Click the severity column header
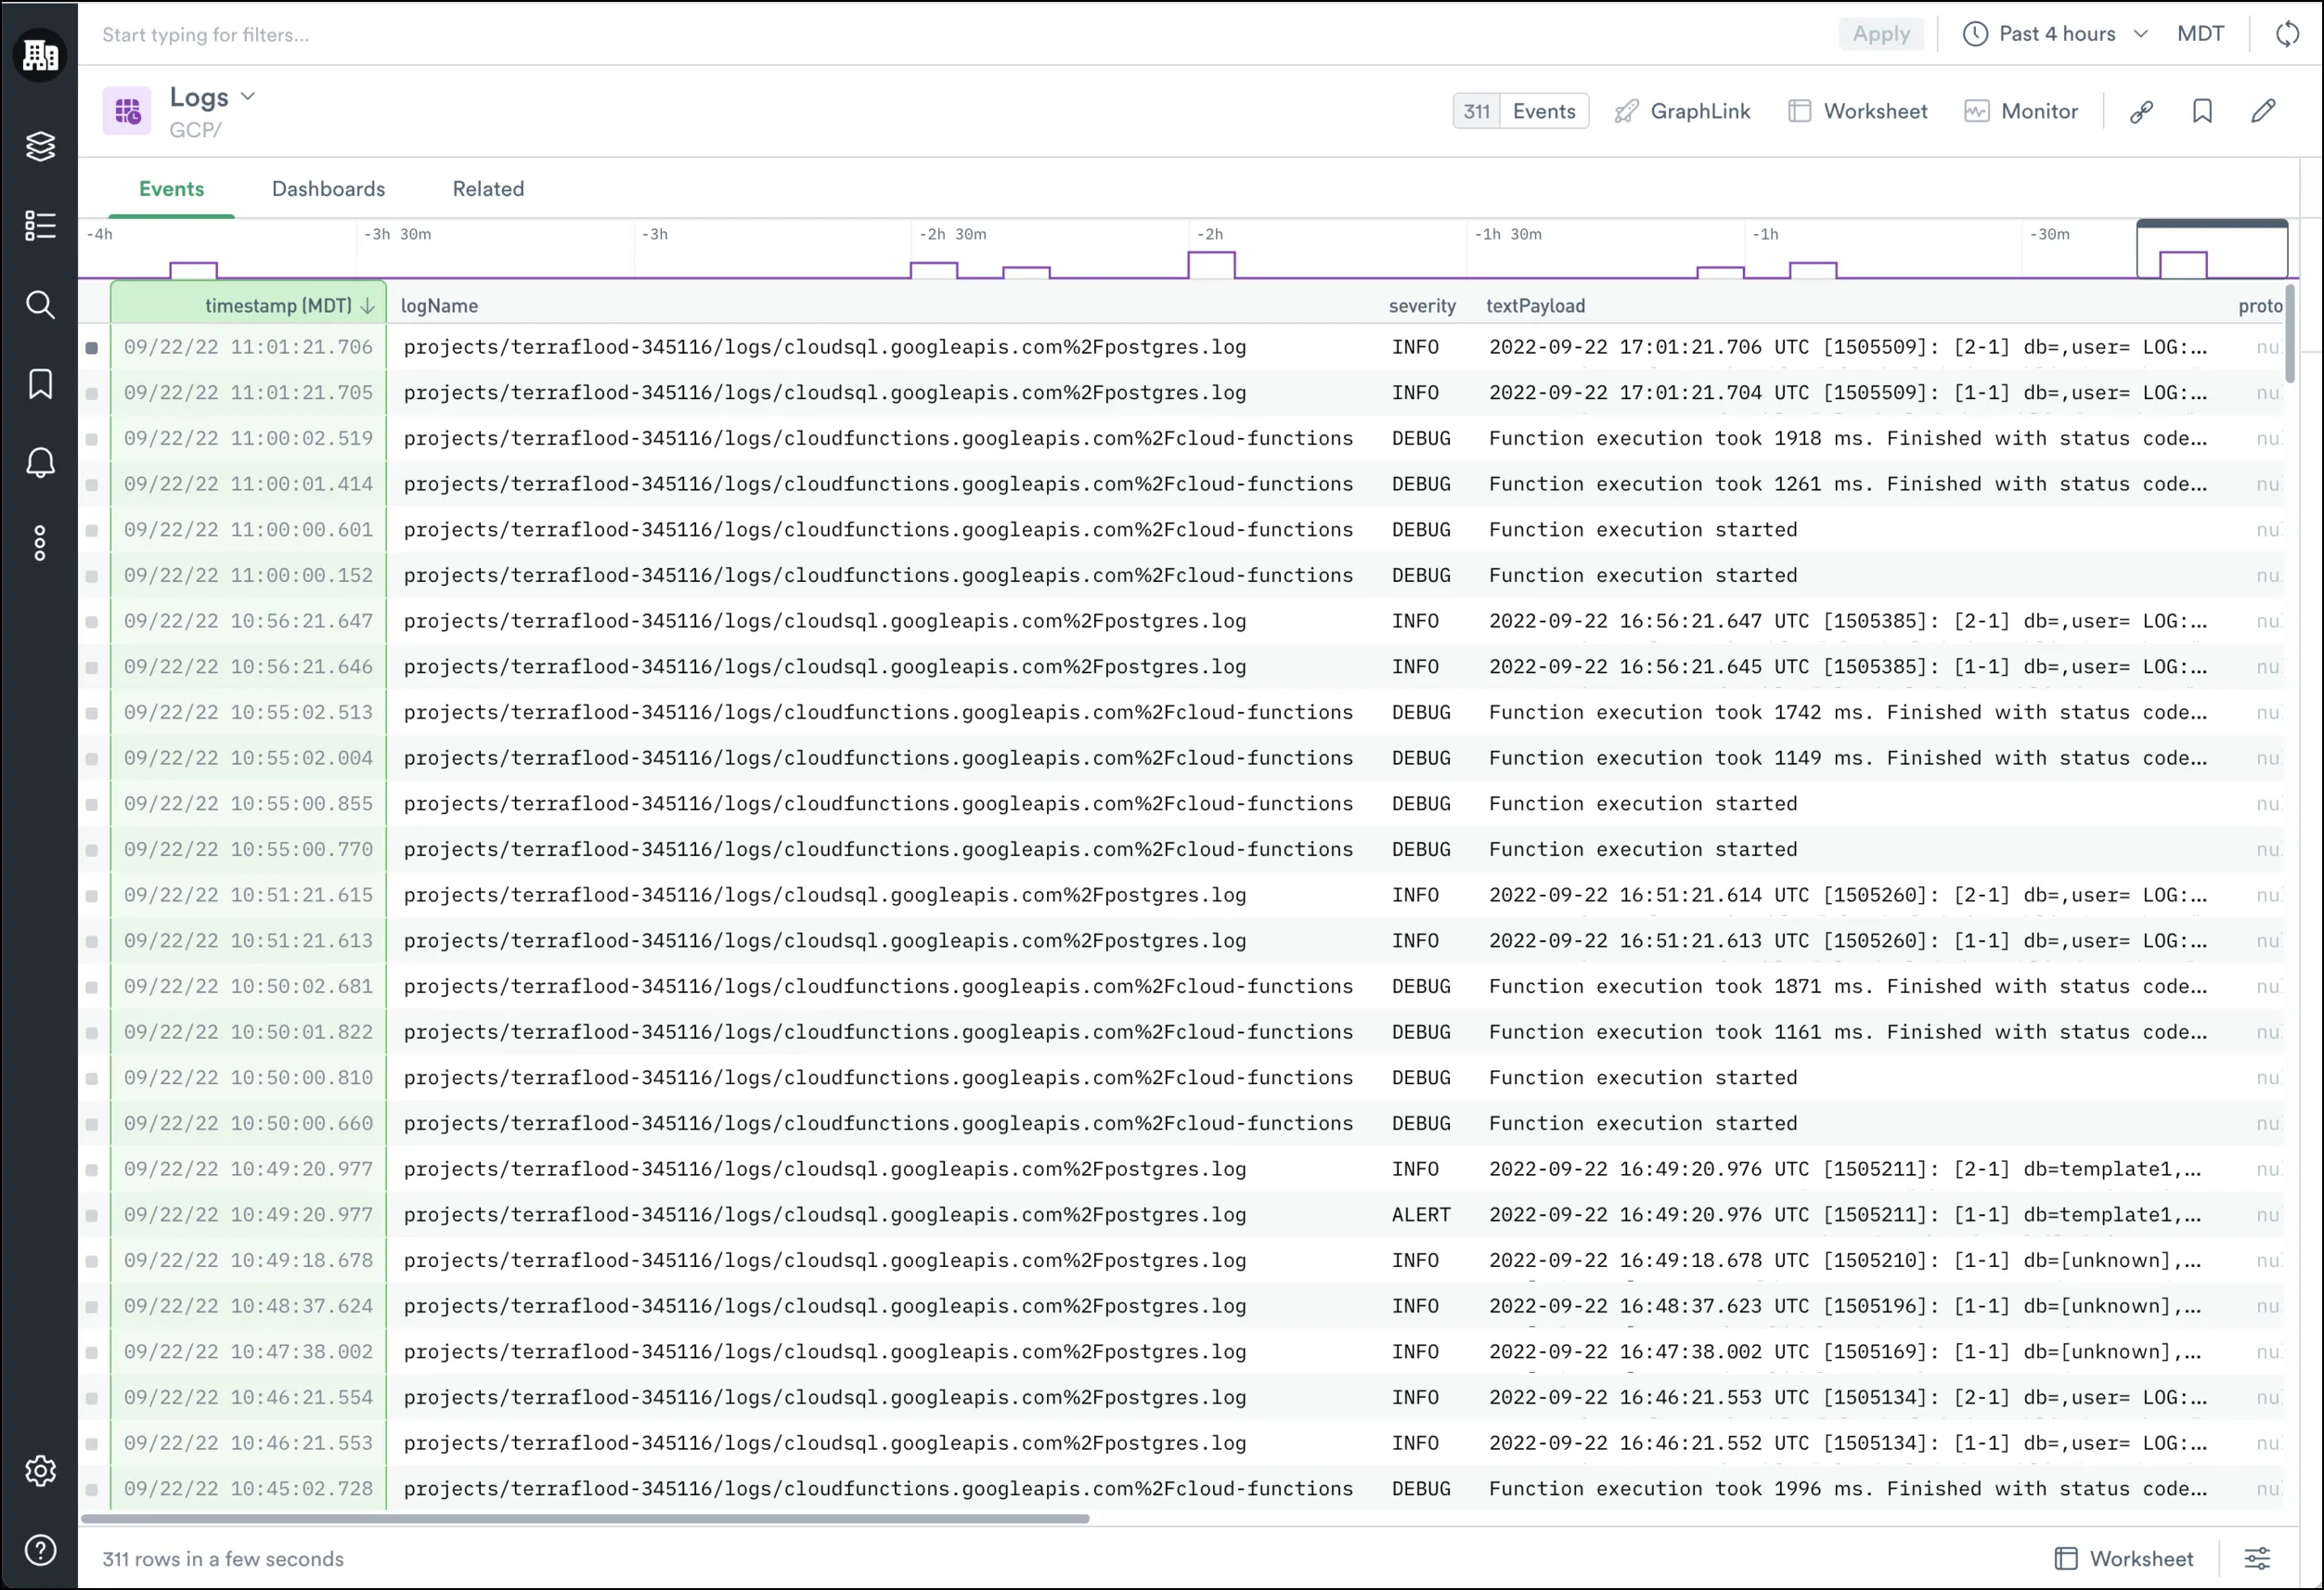The width and height of the screenshot is (2324, 1590). [x=1422, y=306]
